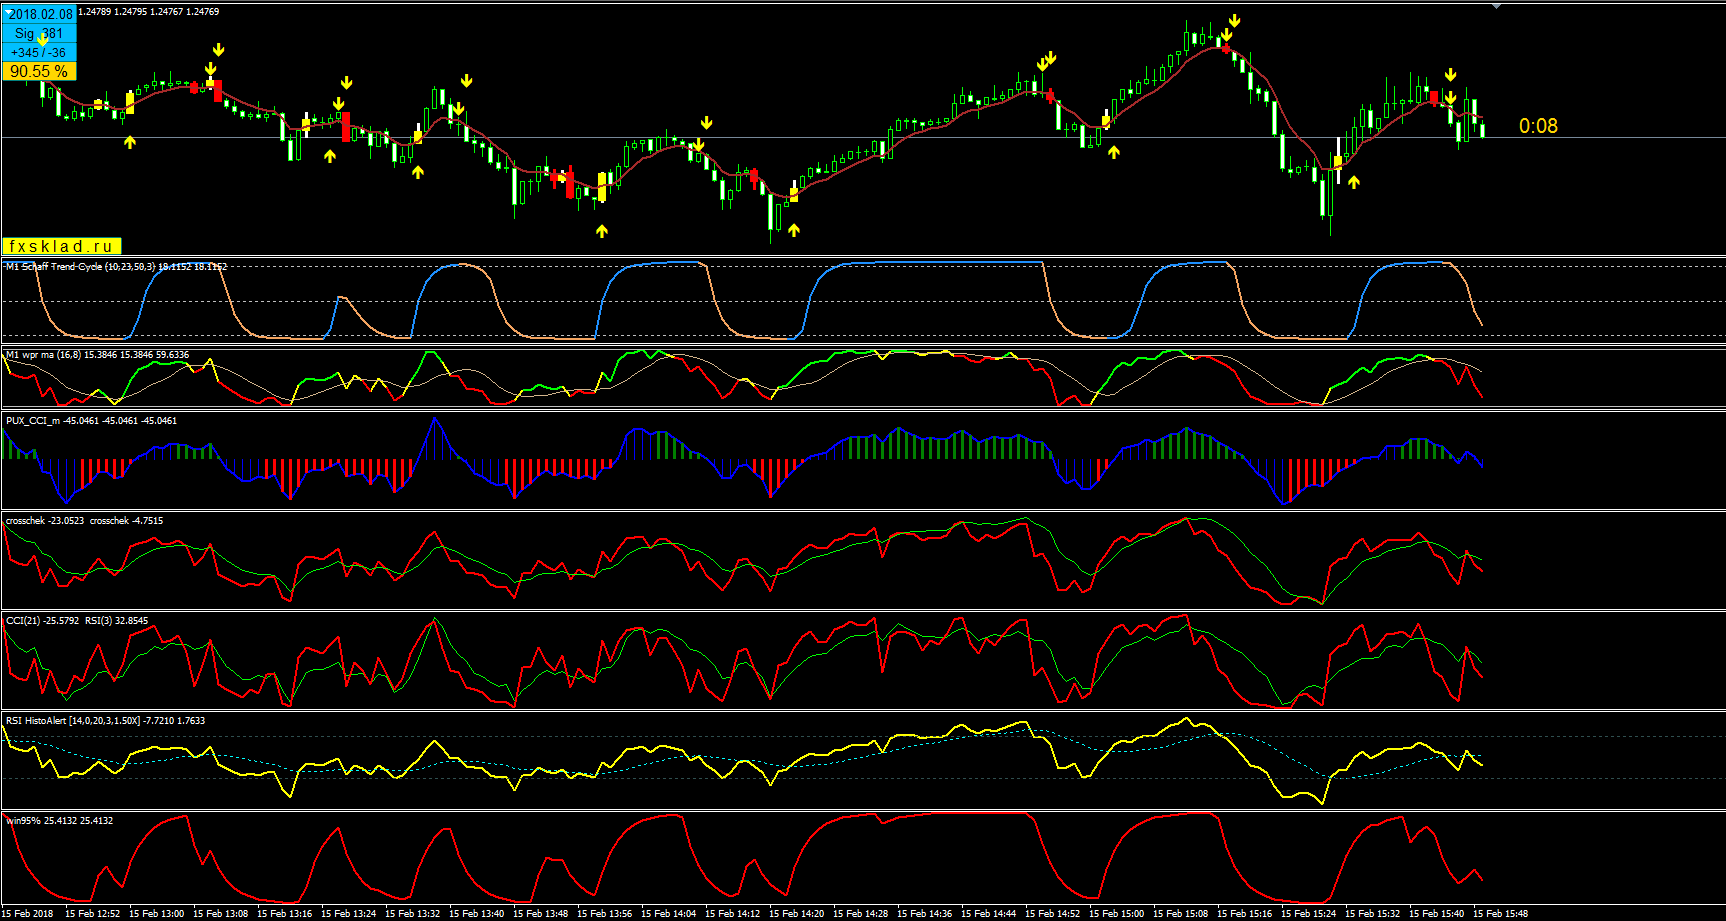Image resolution: width=1726 pixels, height=921 pixels.
Task: Click the '15 Feb 13:48' time axis label
Action: (540, 914)
